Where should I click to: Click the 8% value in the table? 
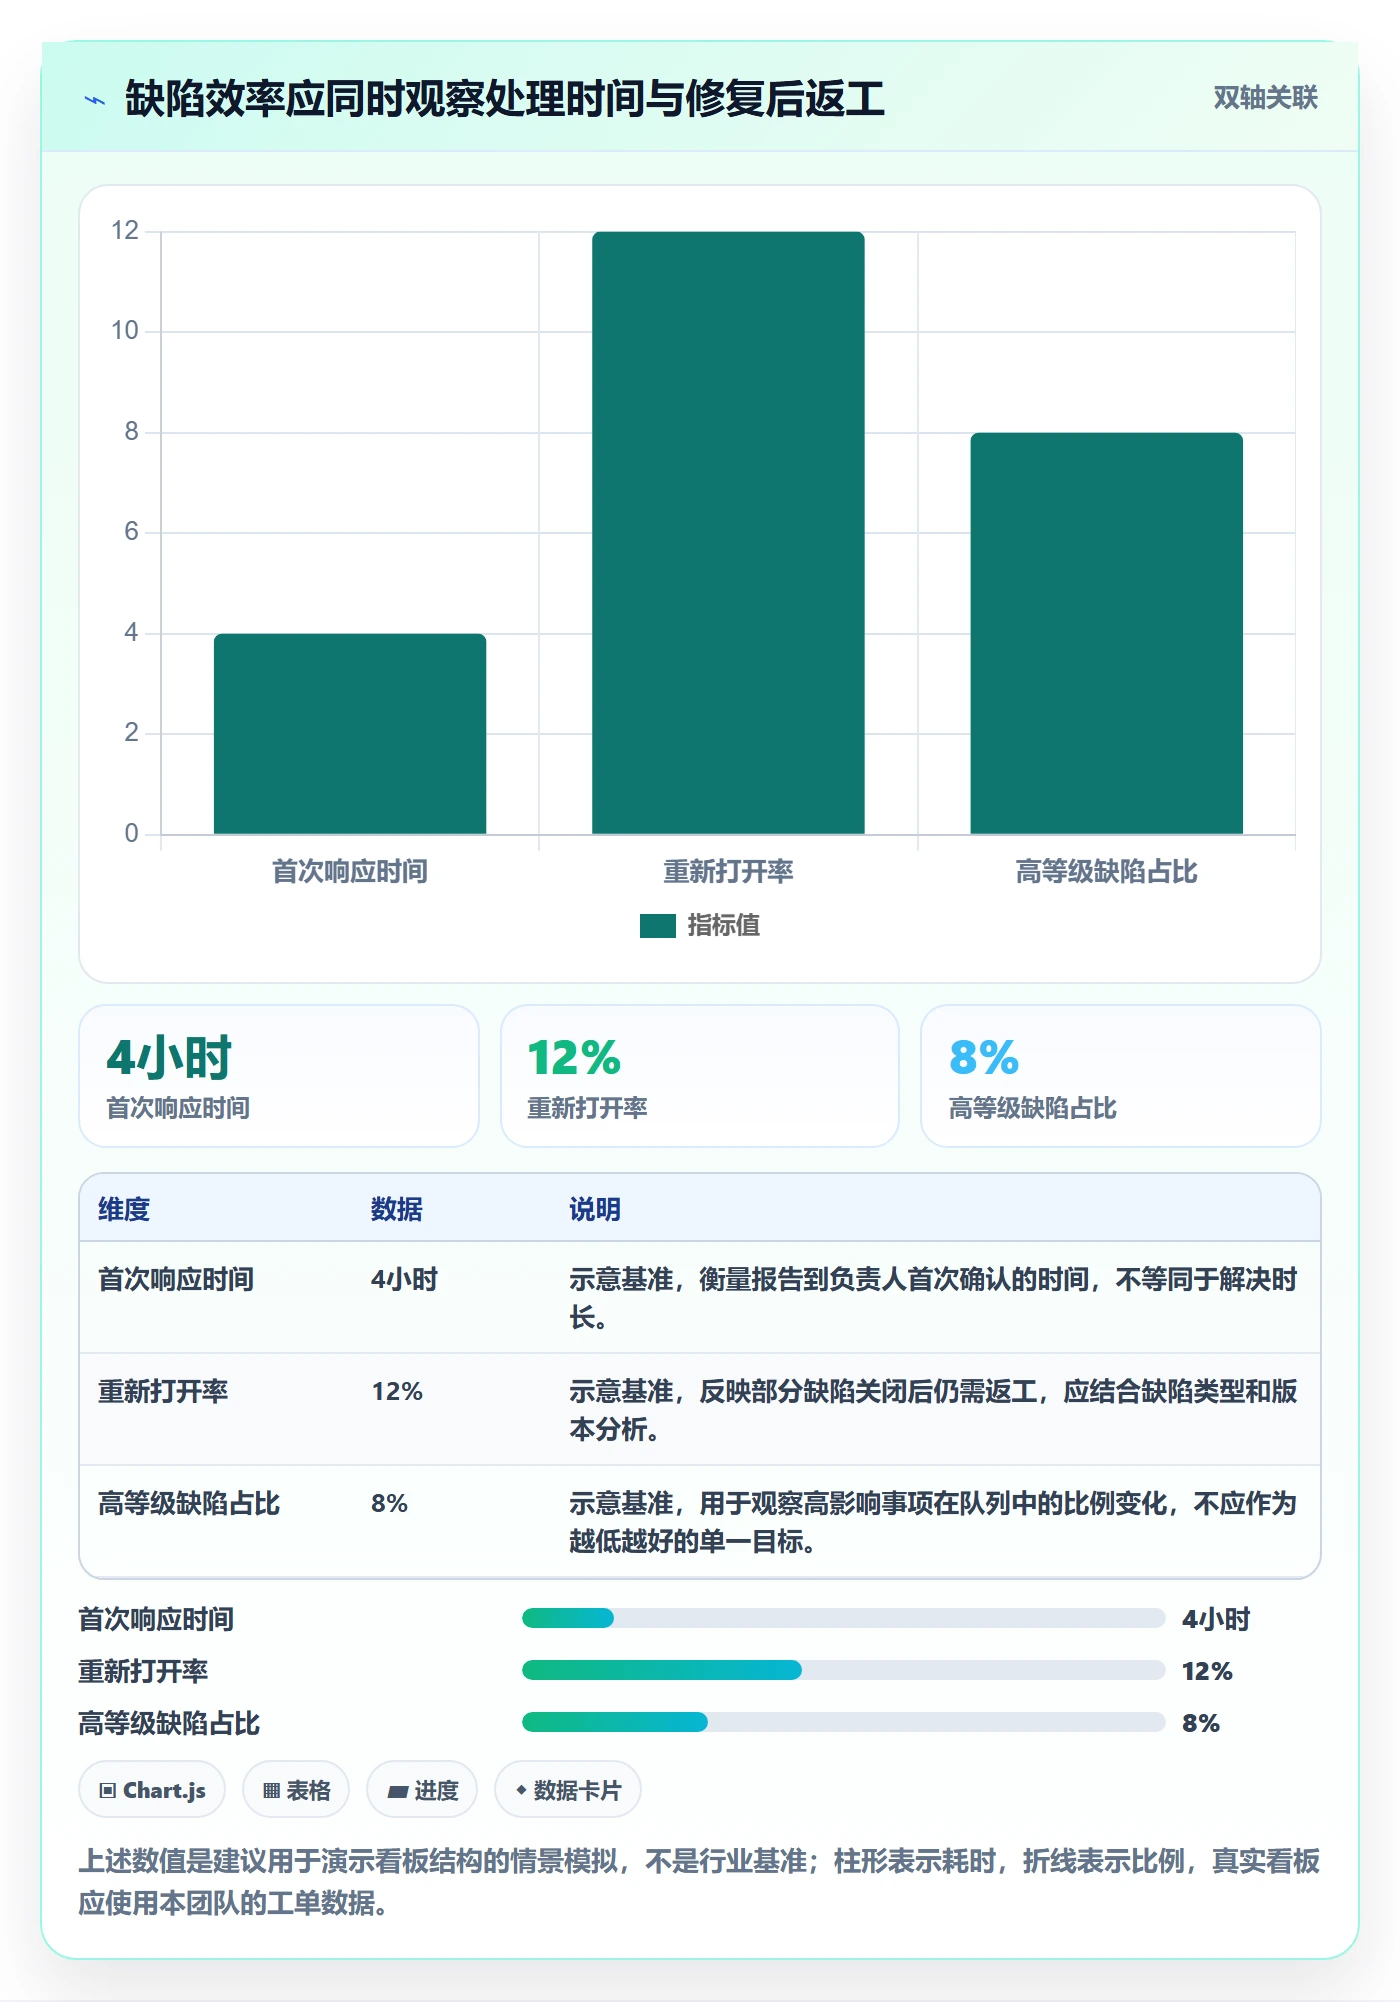[x=389, y=1503]
